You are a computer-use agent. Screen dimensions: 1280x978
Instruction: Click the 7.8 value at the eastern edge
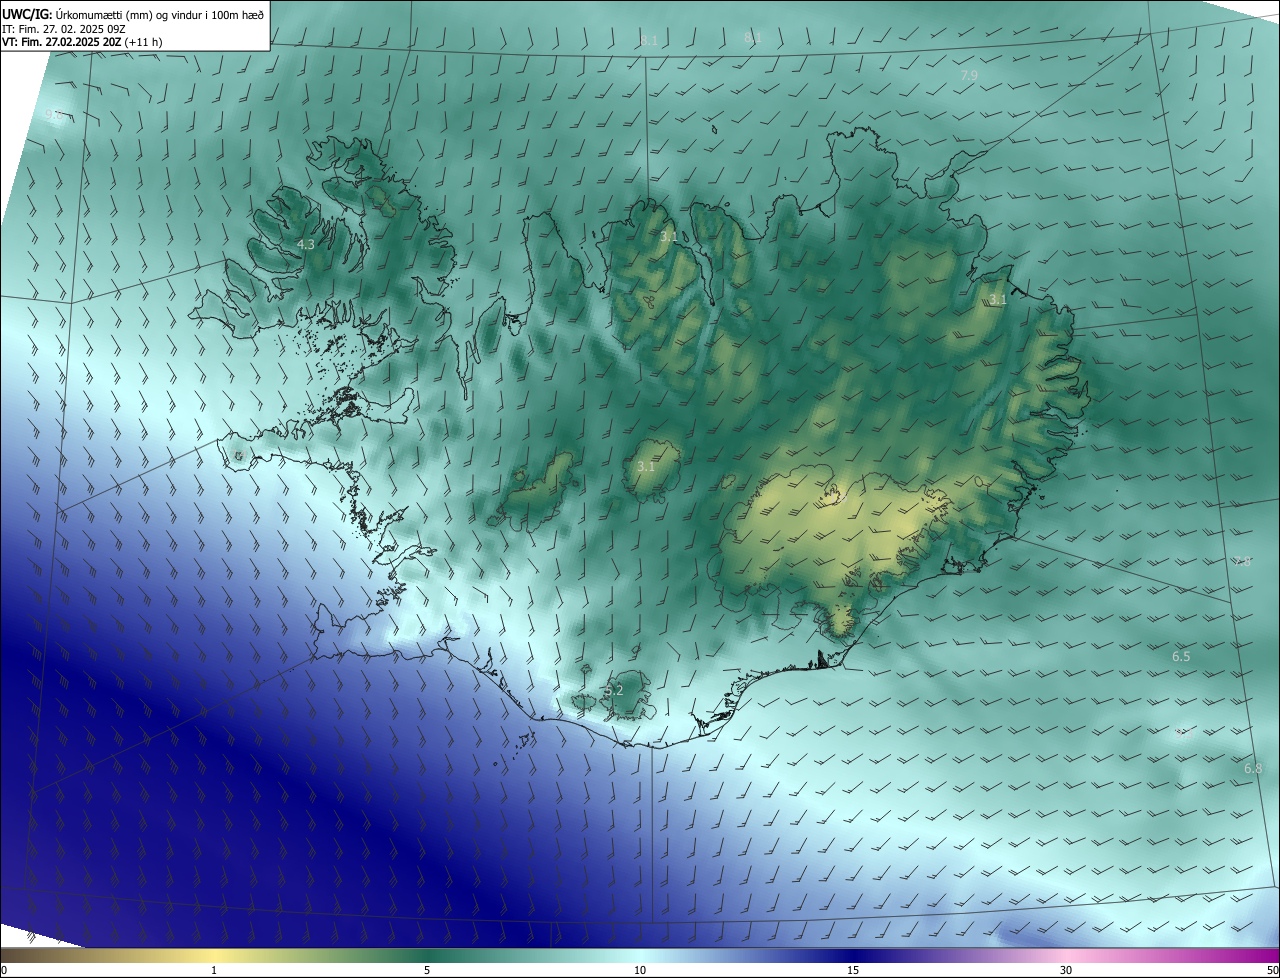click(x=1242, y=562)
